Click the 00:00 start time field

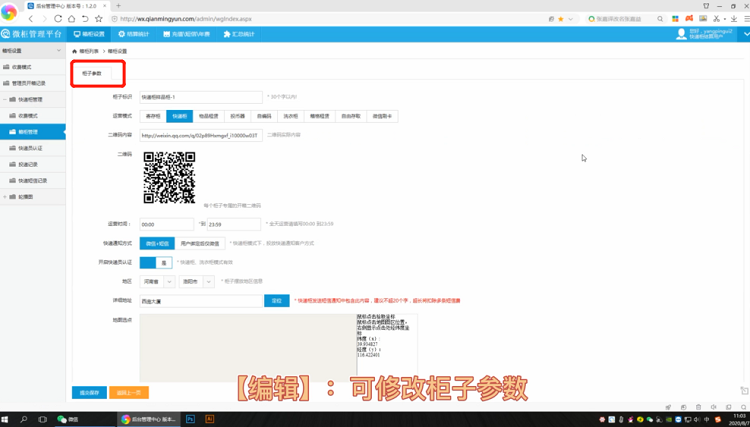click(x=166, y=224)
